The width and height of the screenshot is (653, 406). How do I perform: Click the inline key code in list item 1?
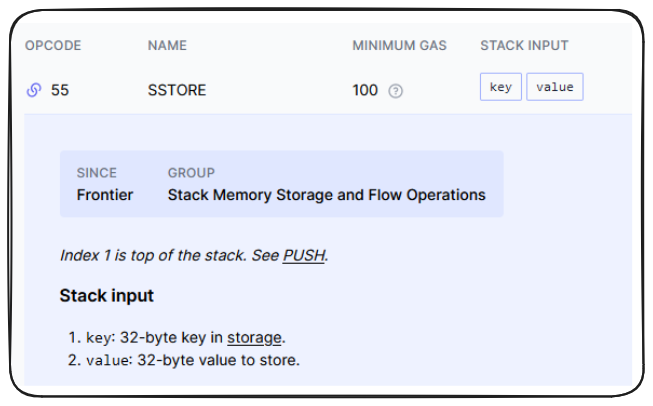point(98,338)
